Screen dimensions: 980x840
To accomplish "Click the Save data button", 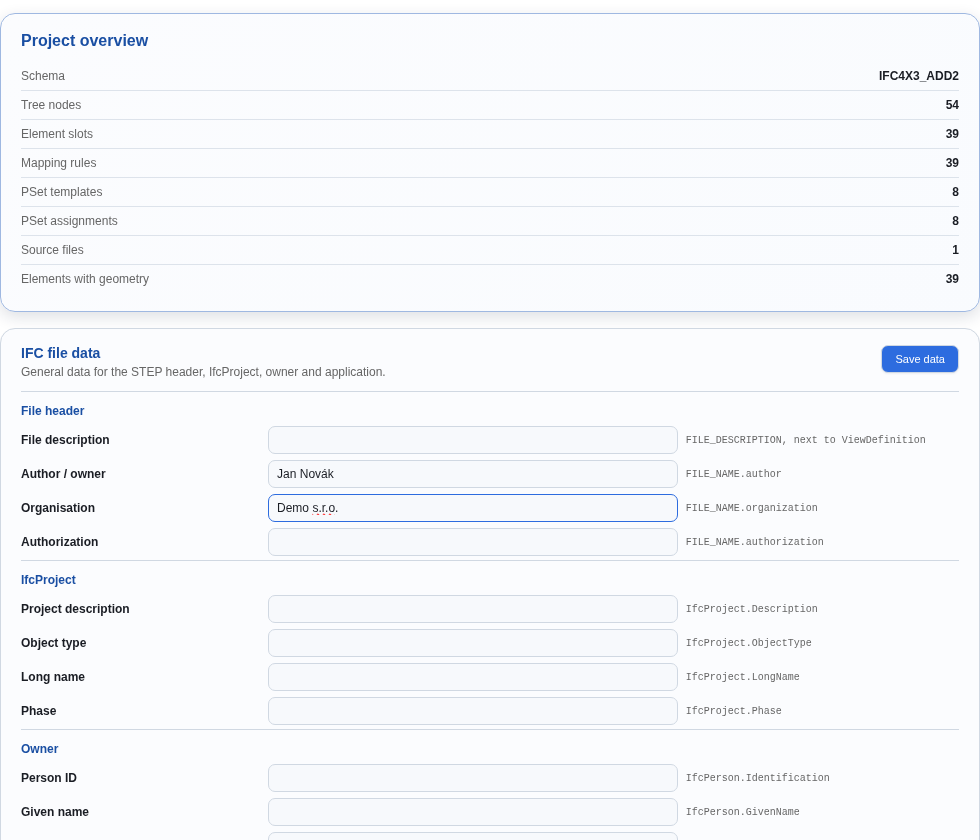I will 919,359.
